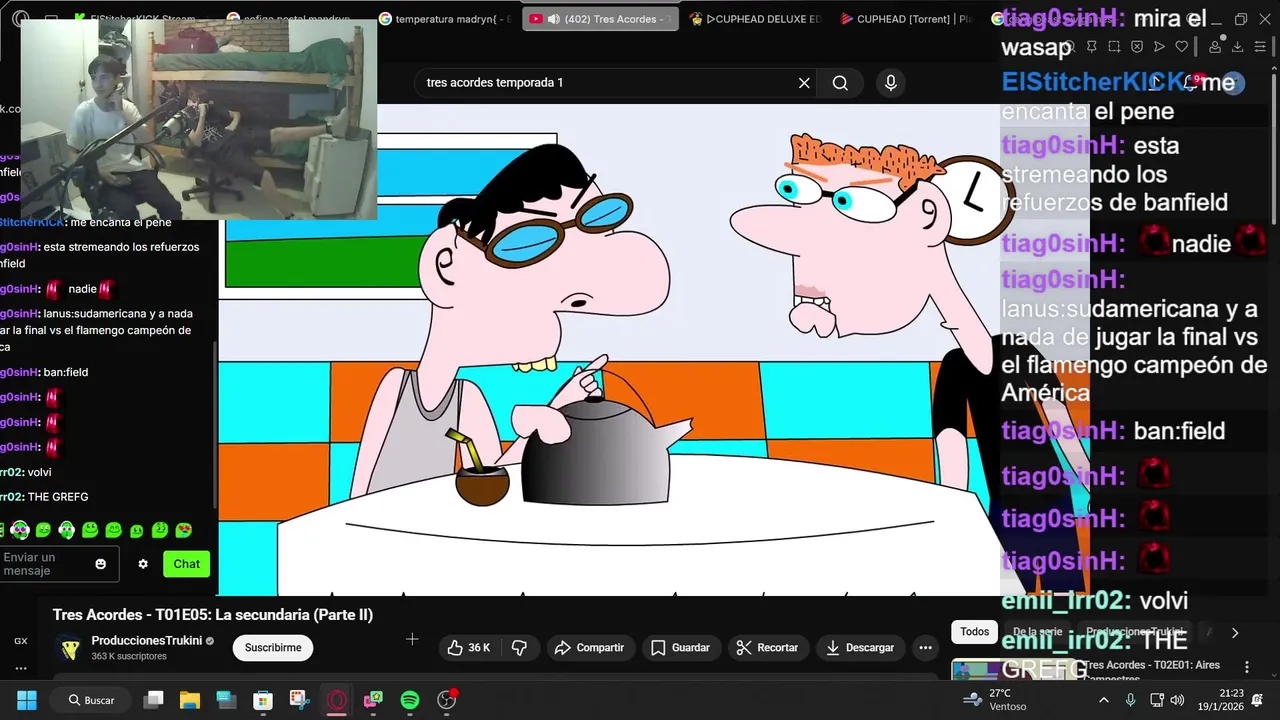Click the YouTube search magnifier button
The image size is (1280, 720).
(840, 83)
